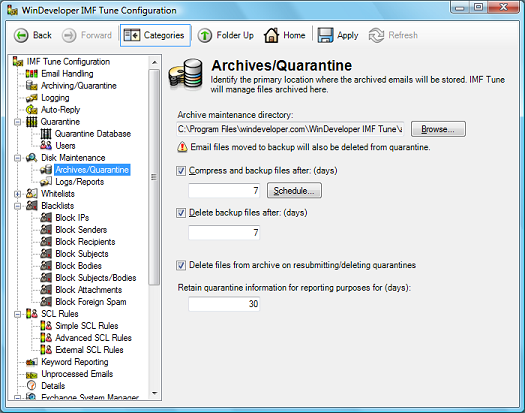Select the SCL Rules tree item

pyautogui.click(x=60, y=314)
